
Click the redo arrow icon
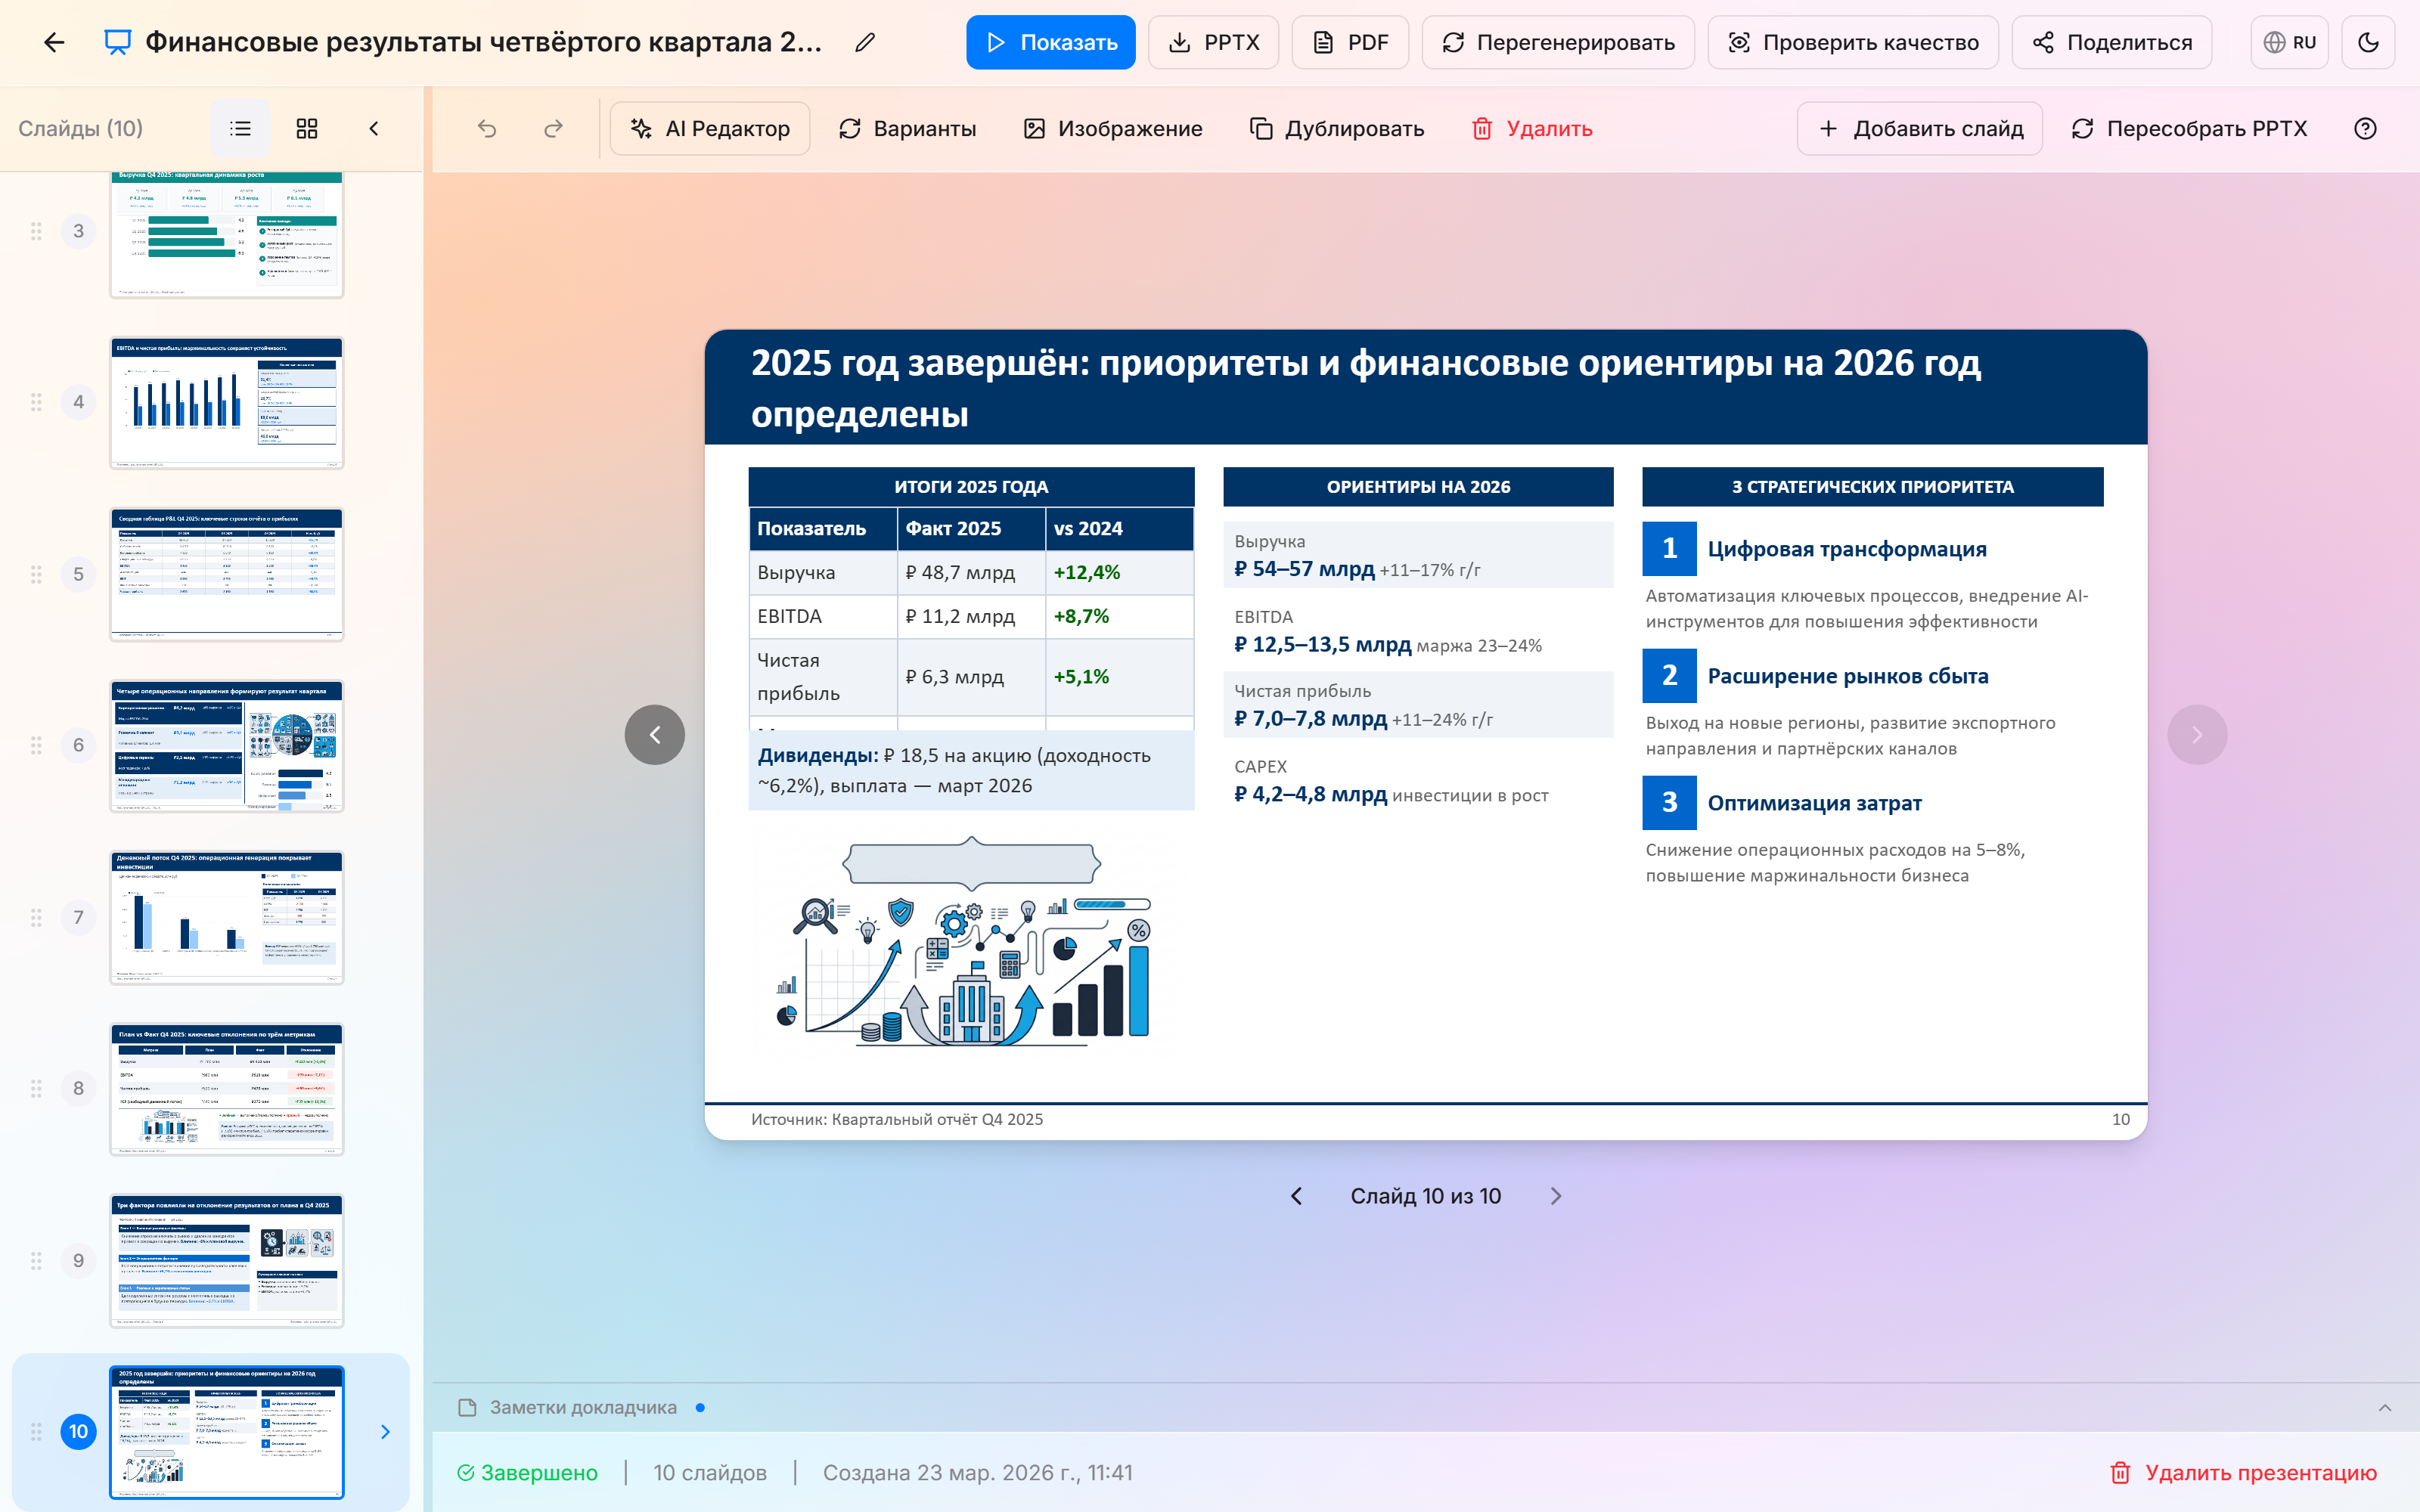click(x=553, y=128)
